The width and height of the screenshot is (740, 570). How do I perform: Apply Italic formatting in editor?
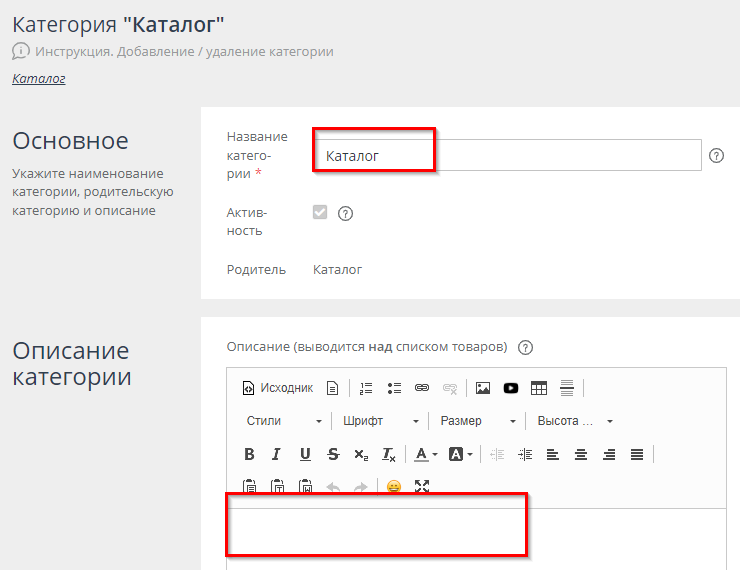[277, 454]
